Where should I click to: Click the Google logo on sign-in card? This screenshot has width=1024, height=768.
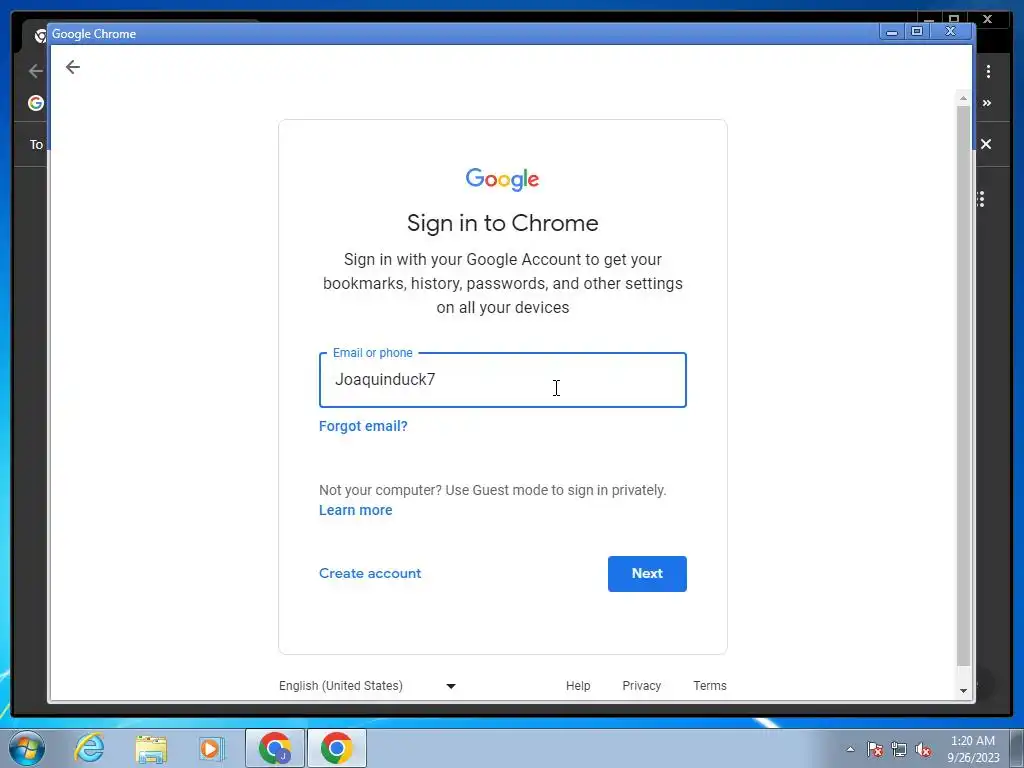(x=502, y=180)
